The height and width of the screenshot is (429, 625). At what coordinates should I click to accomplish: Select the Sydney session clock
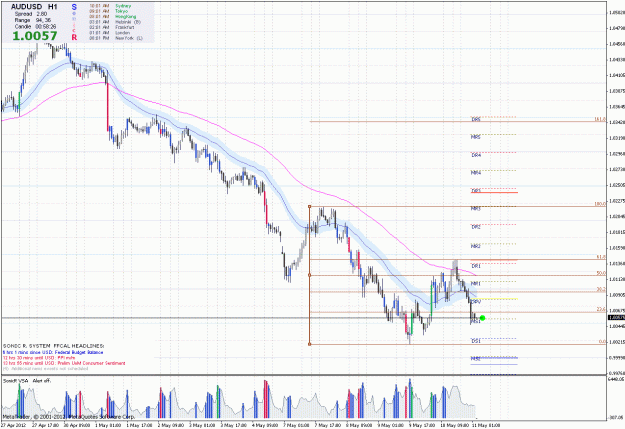110,6
